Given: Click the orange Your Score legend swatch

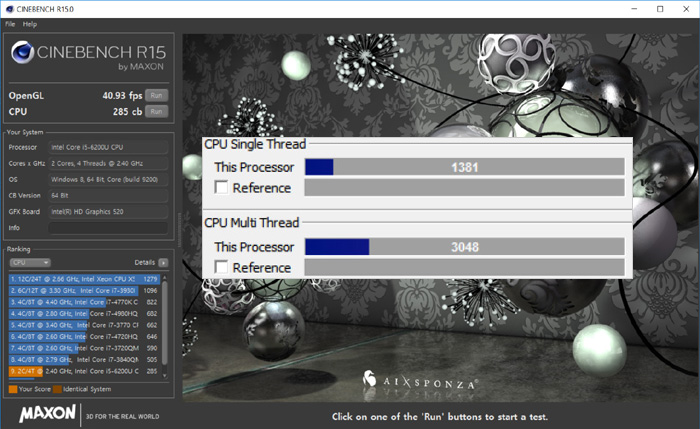Looking at the screenshot, I should (13, 389).
